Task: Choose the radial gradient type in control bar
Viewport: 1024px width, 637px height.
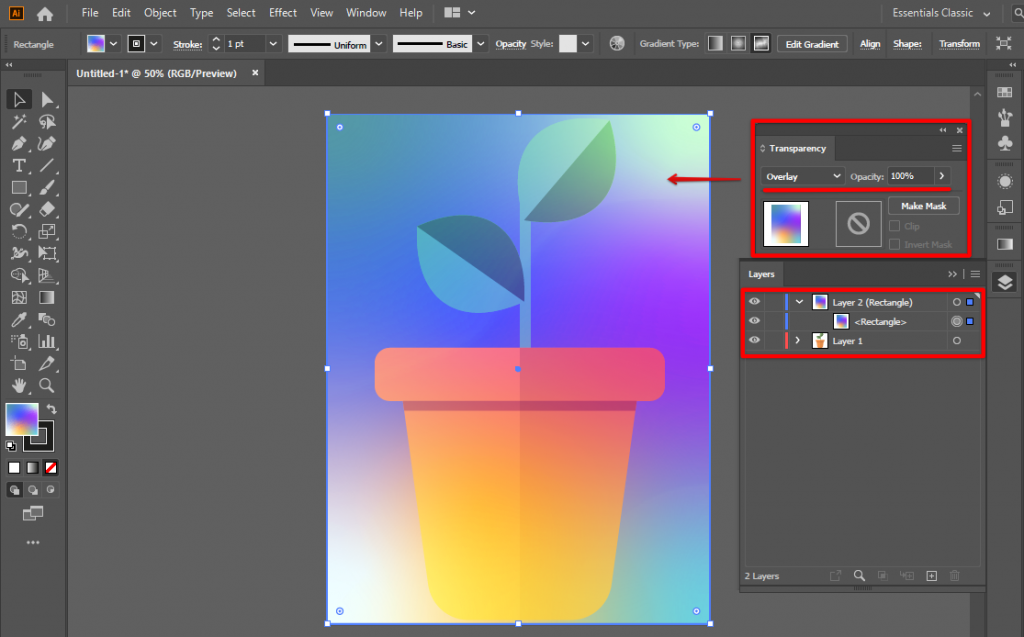Action: [736, 43]
